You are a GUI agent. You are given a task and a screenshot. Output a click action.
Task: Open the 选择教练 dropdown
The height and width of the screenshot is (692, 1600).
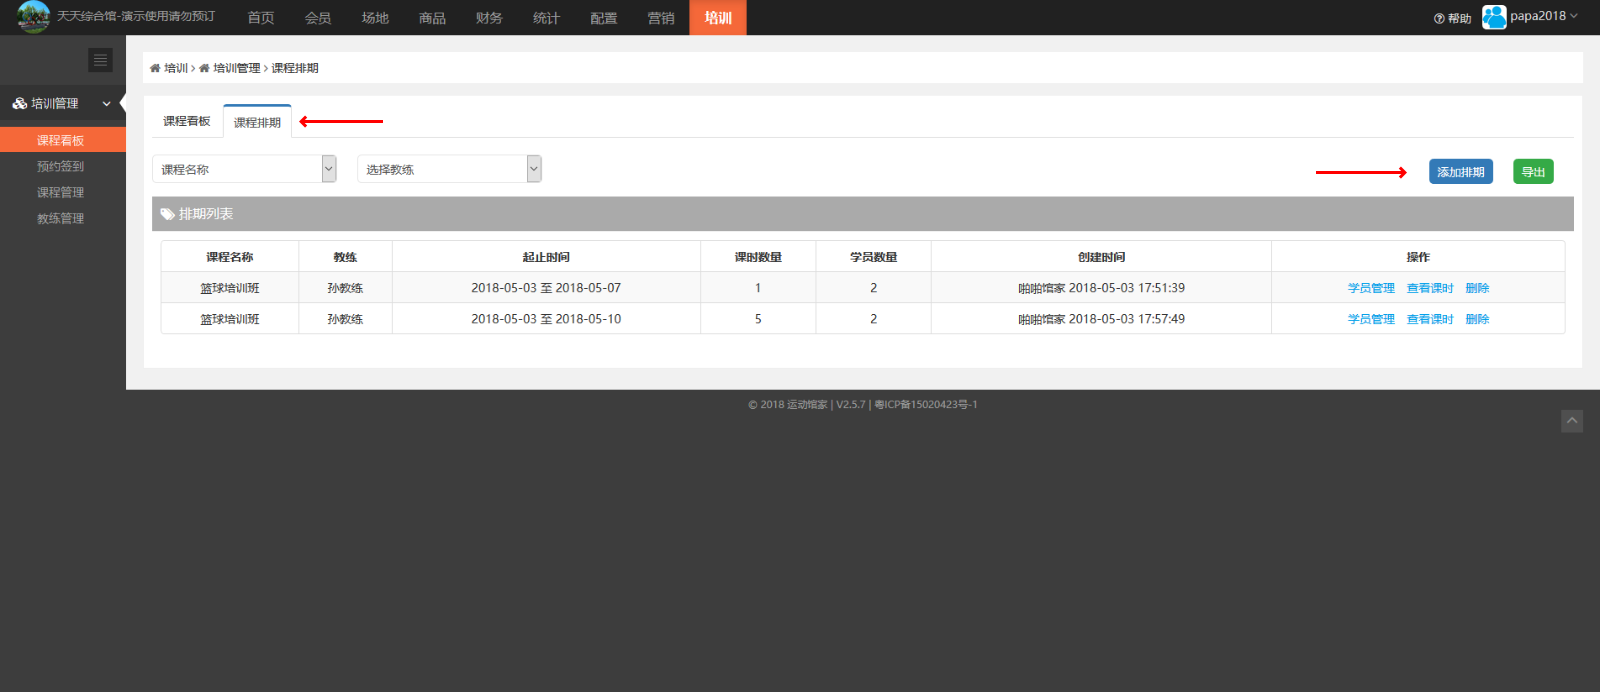coord(449,169)
